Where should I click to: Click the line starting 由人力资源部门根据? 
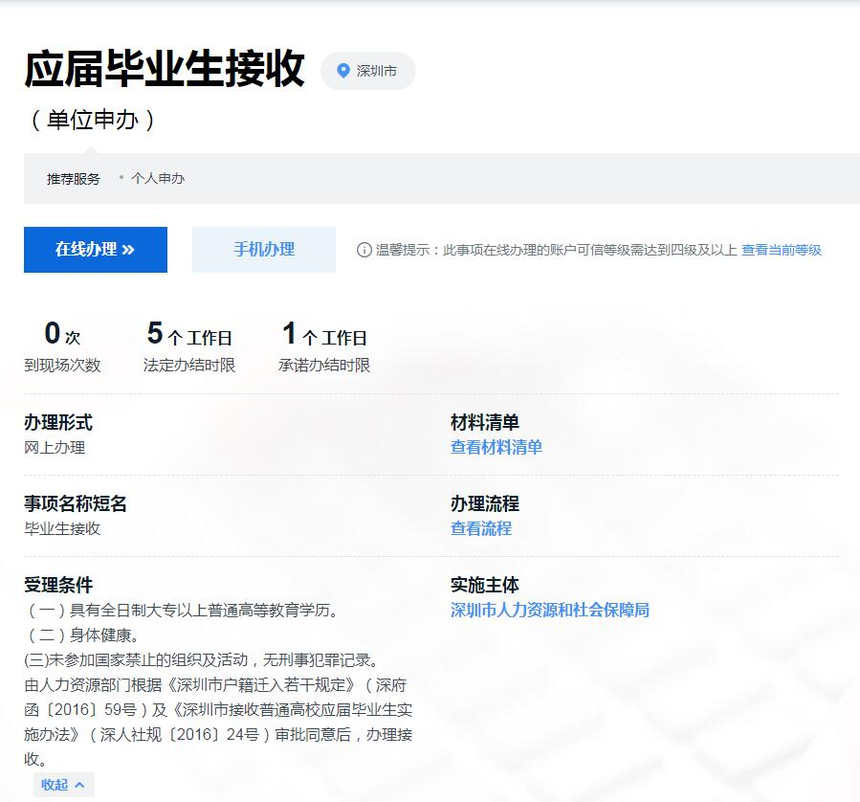pos(216,685)
